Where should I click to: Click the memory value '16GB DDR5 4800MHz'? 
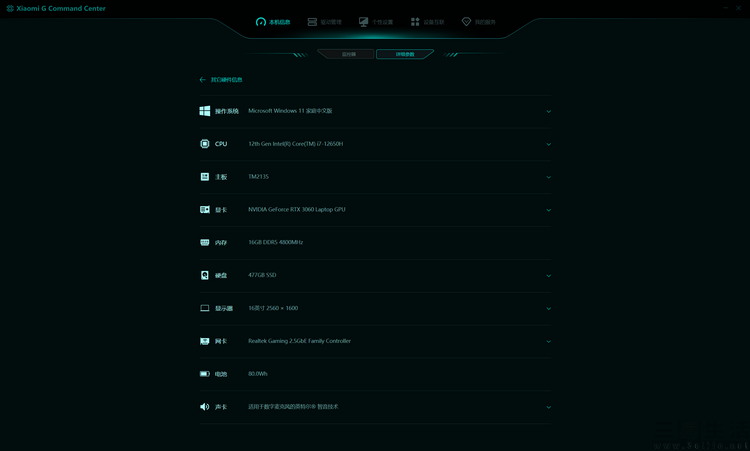tap(276, 242)
